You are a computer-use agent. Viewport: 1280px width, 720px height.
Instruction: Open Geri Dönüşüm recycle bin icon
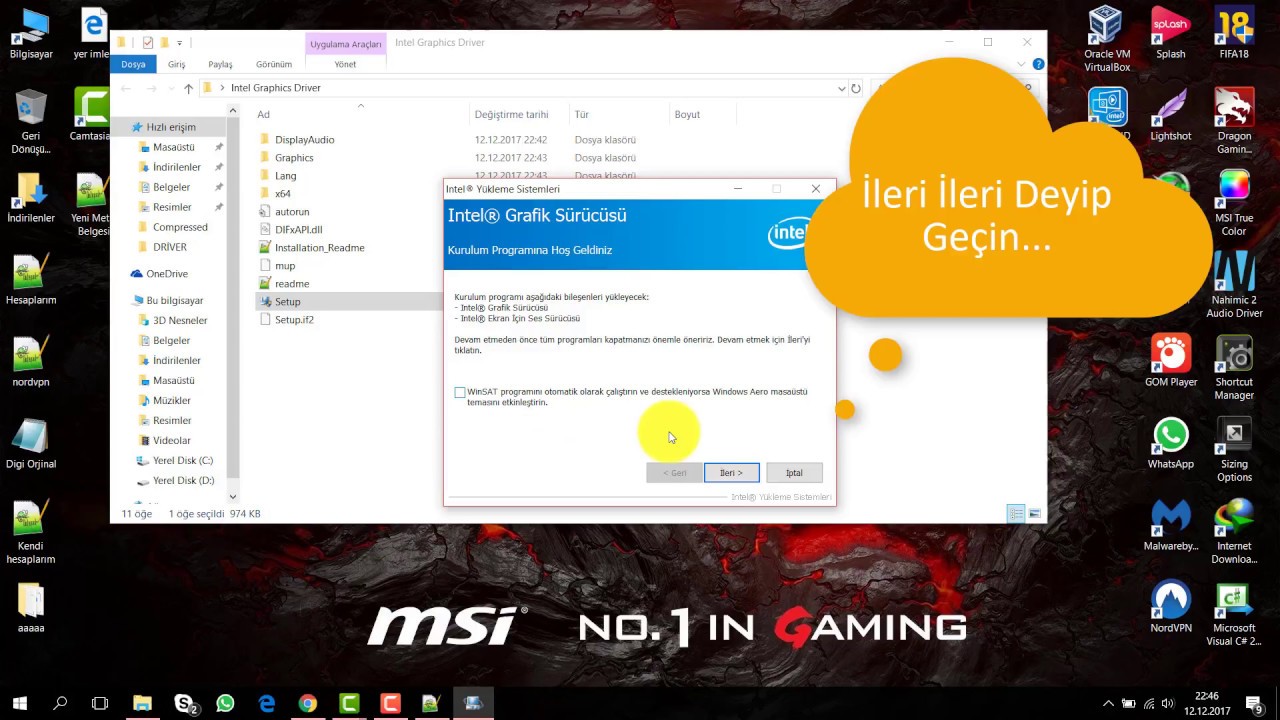(31, 122)
